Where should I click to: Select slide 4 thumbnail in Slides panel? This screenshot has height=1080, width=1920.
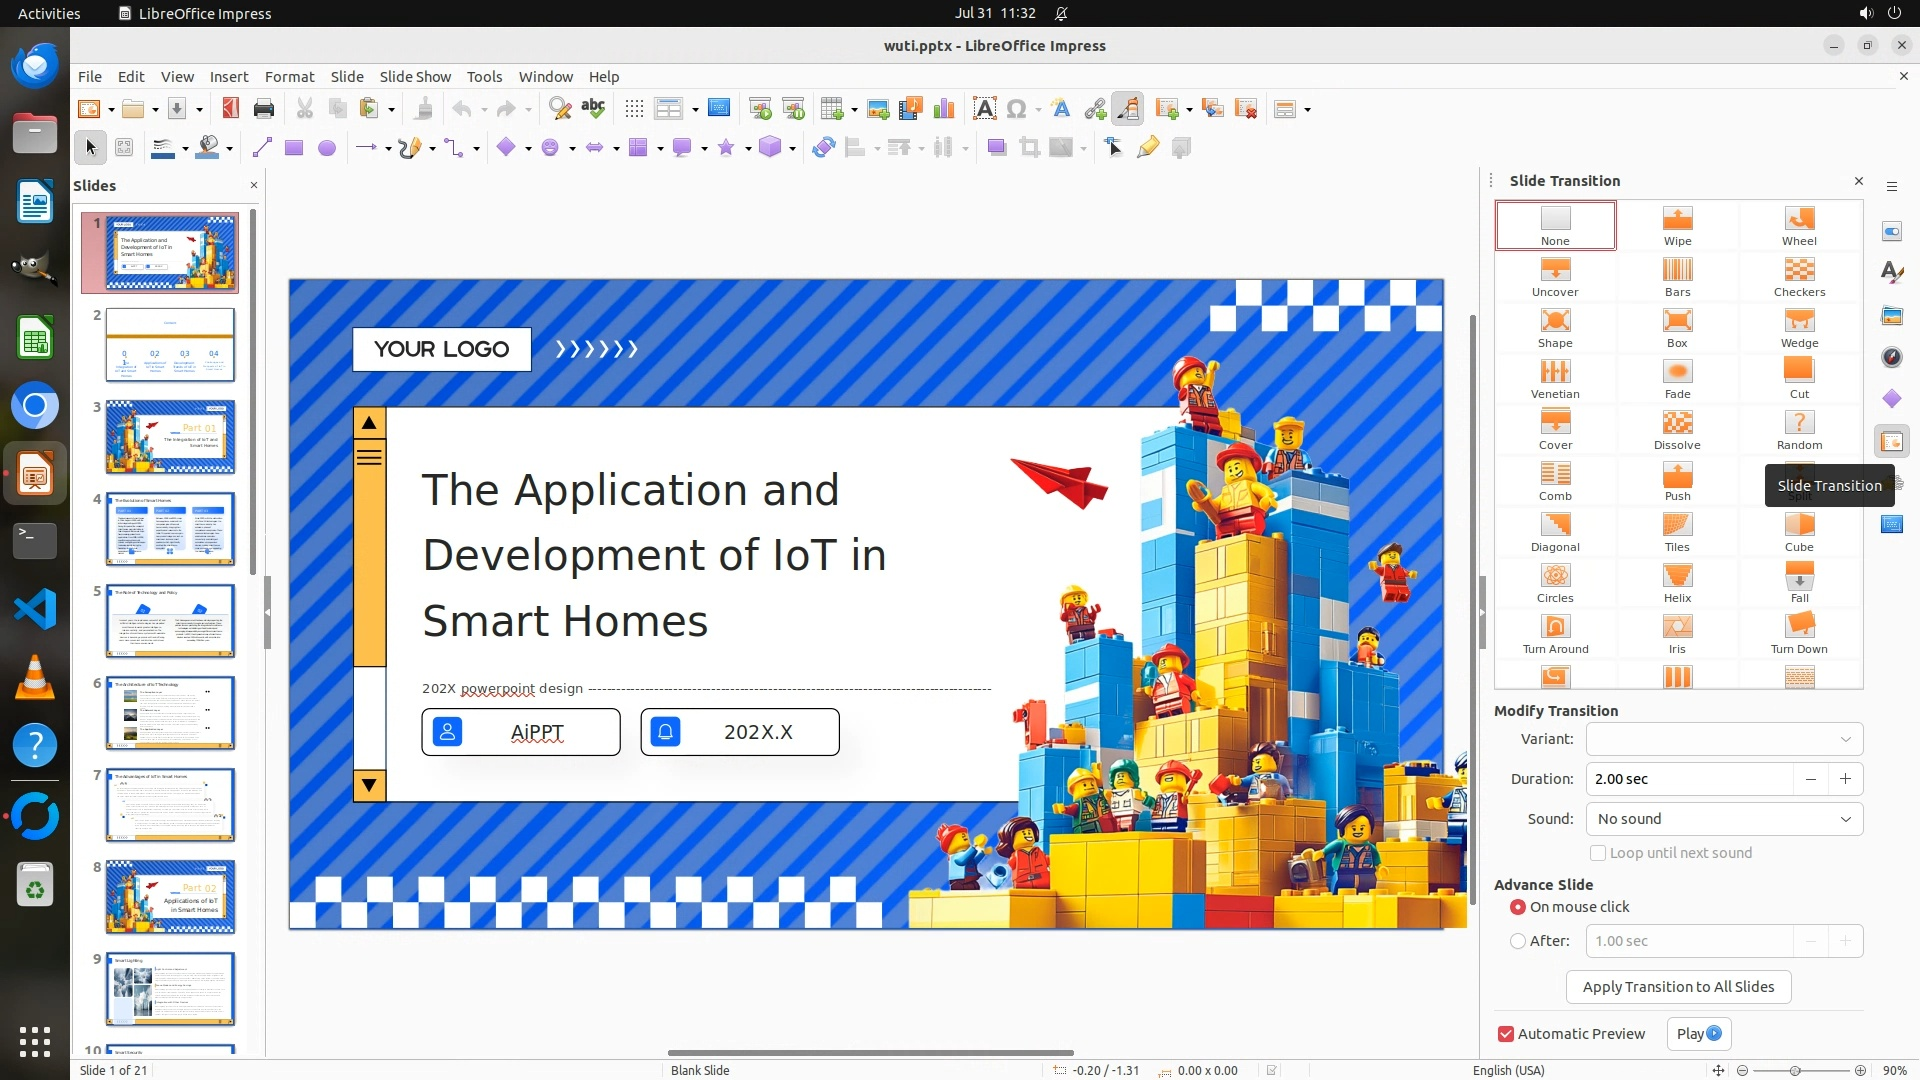coord(170,528)
